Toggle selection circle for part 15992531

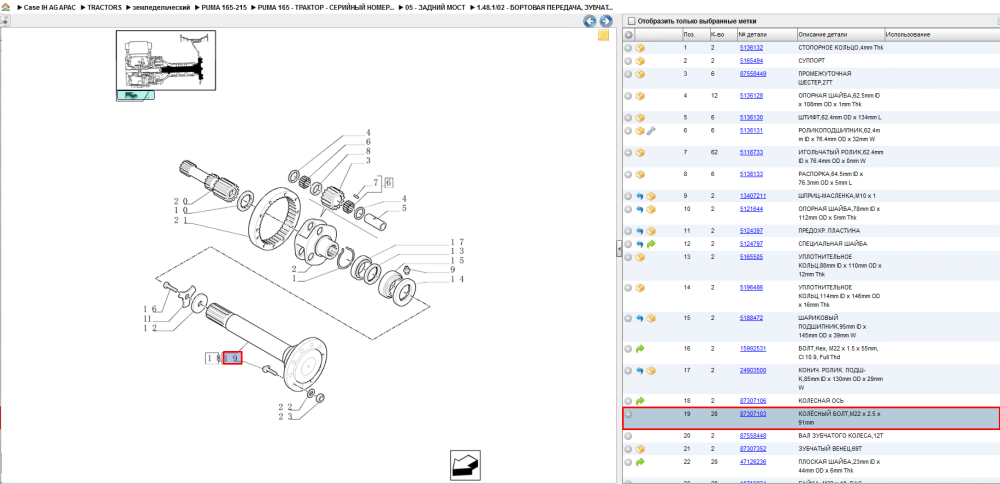coord(628,348)
